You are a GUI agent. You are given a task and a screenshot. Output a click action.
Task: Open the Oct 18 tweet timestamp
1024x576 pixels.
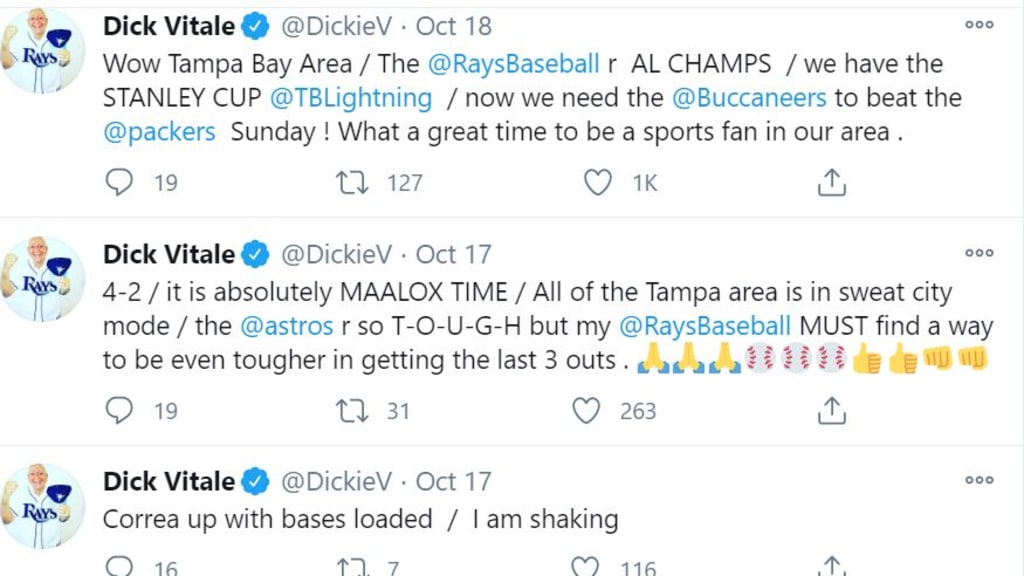(x=453, y=27)
